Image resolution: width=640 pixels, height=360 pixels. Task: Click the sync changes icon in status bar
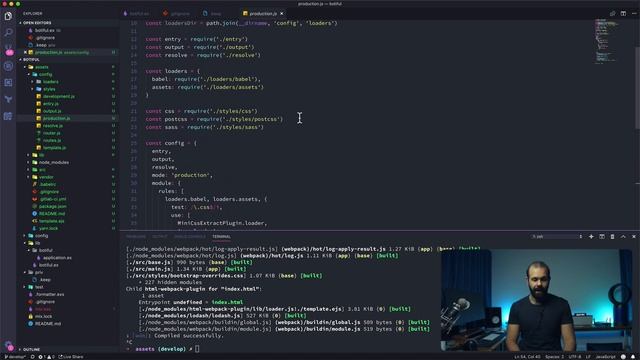33,357
